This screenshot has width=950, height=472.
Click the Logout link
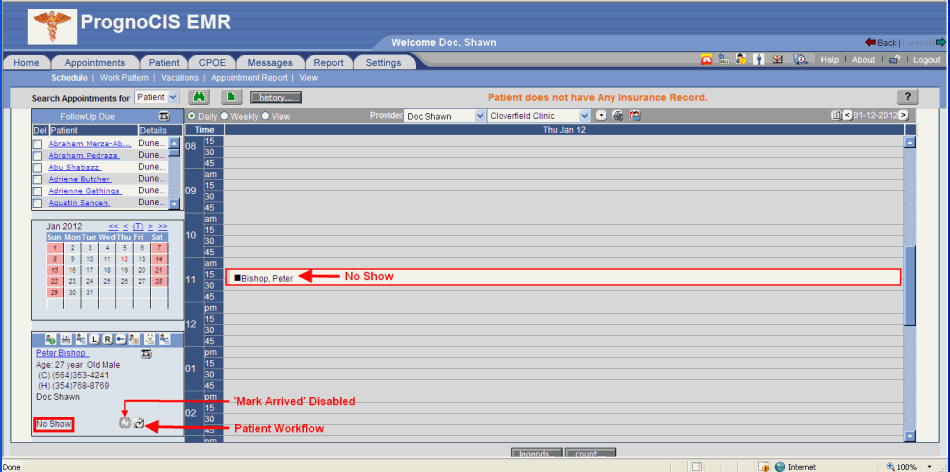(x=927, y=60)
